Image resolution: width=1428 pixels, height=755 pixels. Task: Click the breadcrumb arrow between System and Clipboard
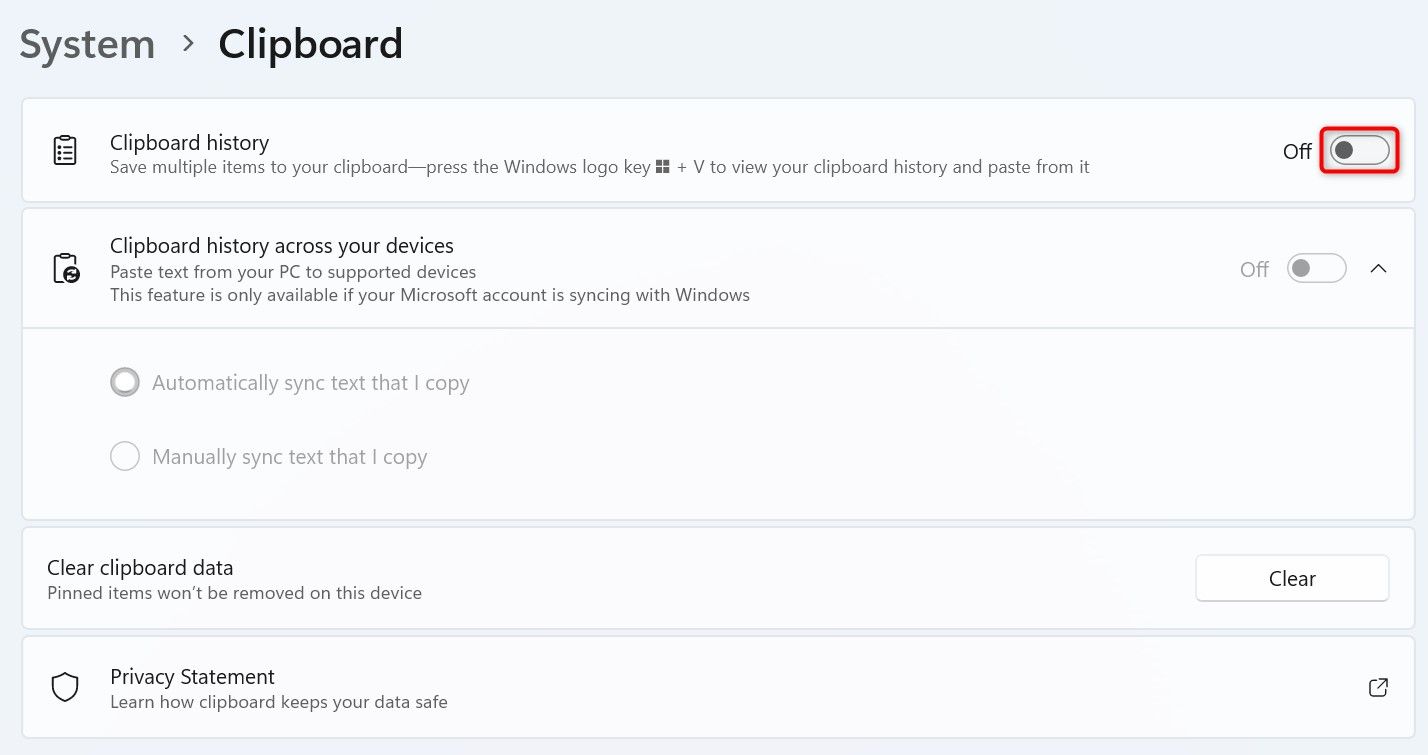[x=187, y=44]
